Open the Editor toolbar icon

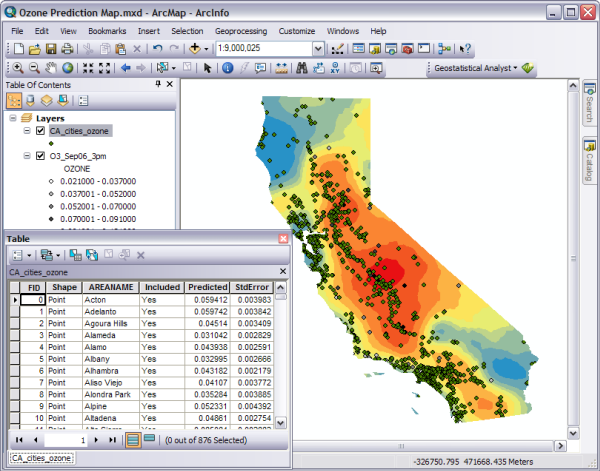[337, 49]
